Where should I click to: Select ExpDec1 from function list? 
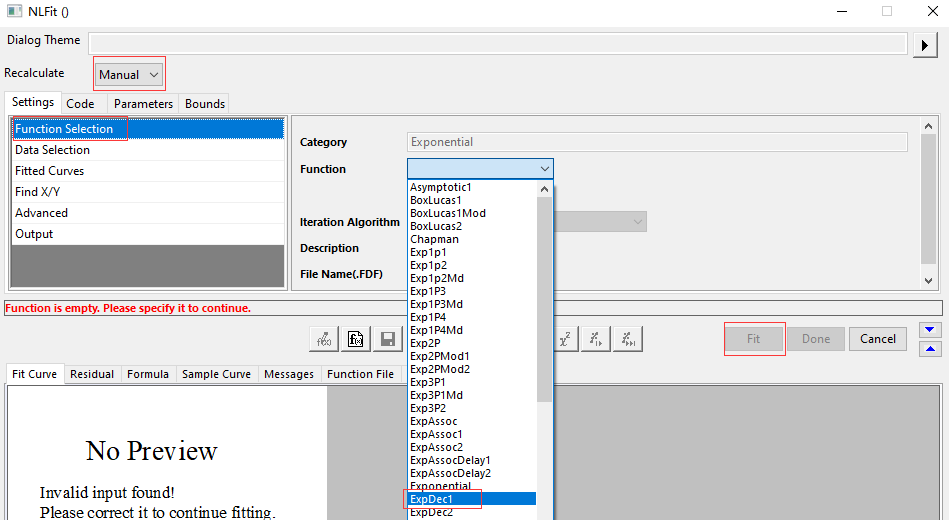(473, 499)
